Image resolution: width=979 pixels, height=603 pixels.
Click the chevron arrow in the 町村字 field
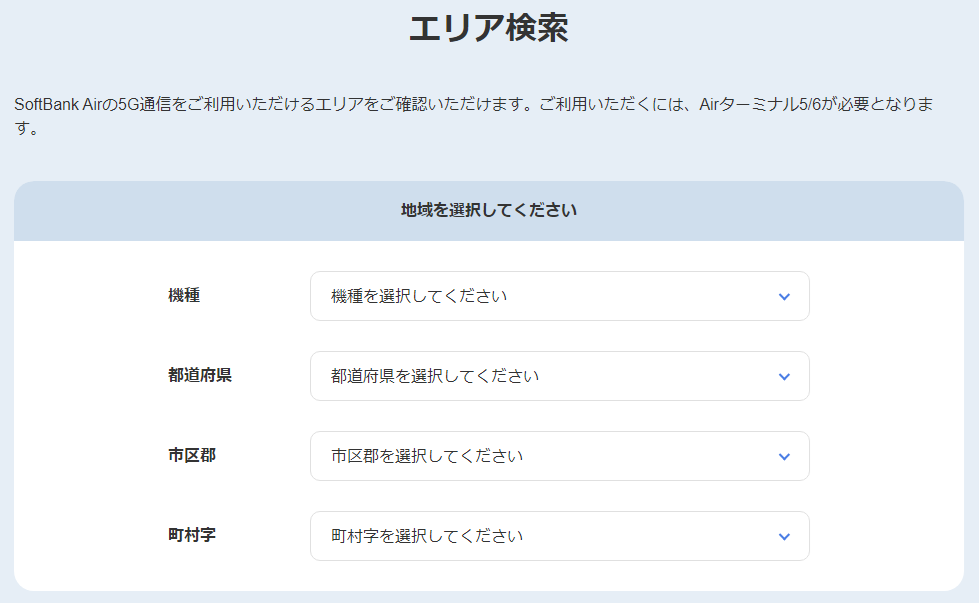click(x=784, y=537)
